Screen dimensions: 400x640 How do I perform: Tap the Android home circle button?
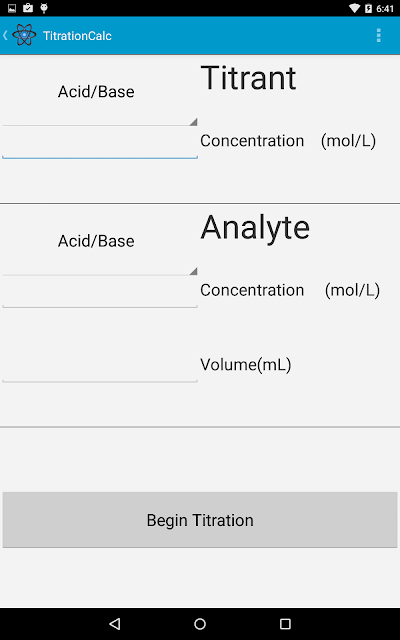200,623
